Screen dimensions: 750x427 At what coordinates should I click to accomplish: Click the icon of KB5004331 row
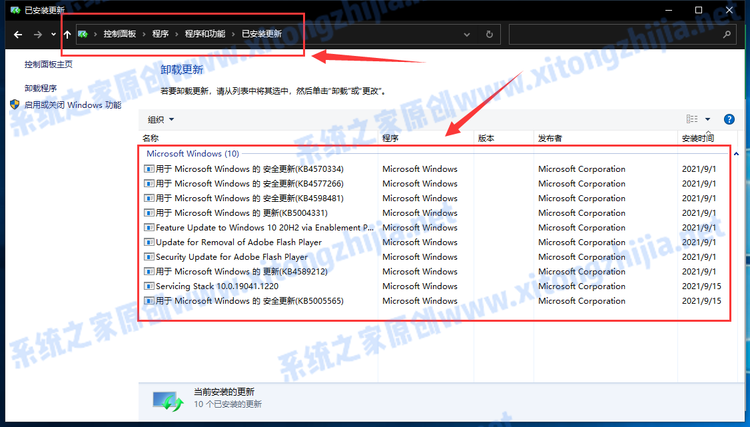coord(149,213)
